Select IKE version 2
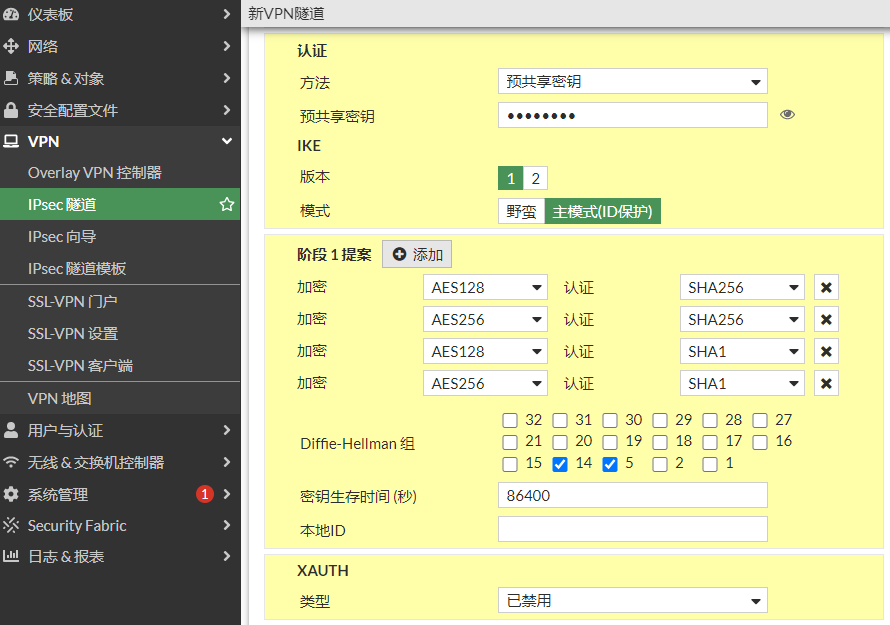 (535, 179)
